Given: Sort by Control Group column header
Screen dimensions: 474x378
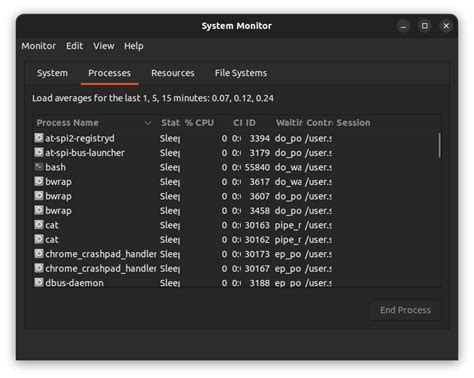Looking at the screenshot, I should (x=319, y=123).
